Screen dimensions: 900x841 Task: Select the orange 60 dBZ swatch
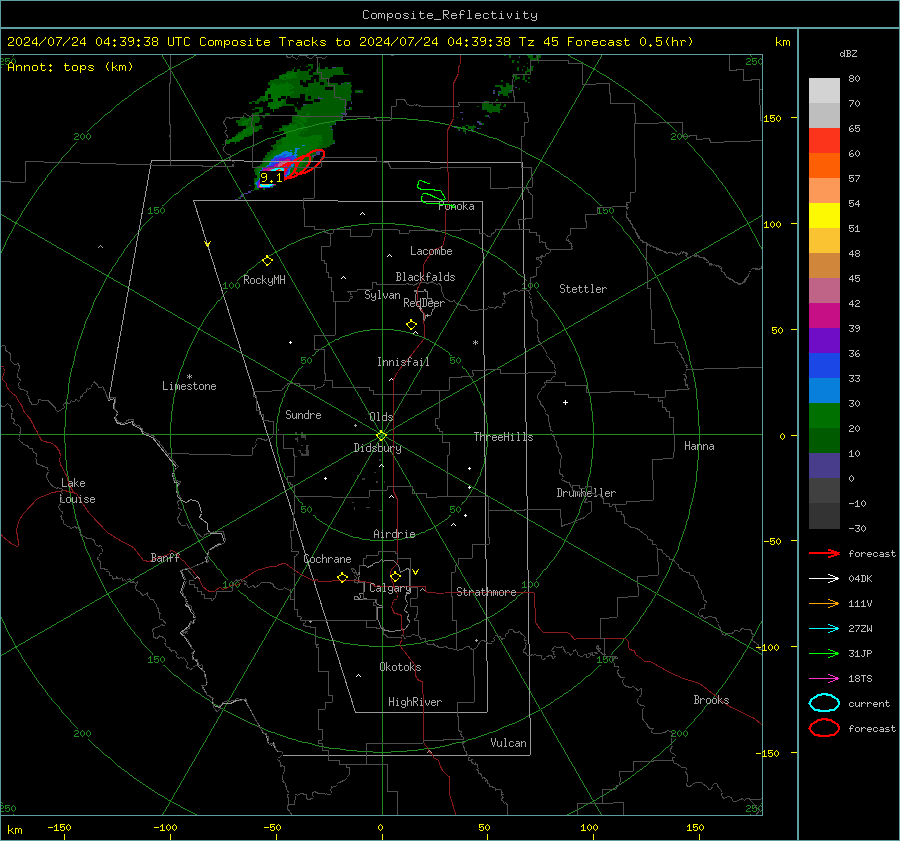824,165
